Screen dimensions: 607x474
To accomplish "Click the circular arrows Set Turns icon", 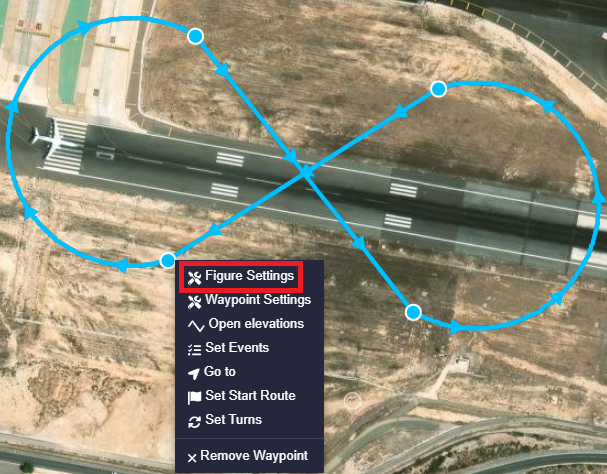I will click(194, 422).
